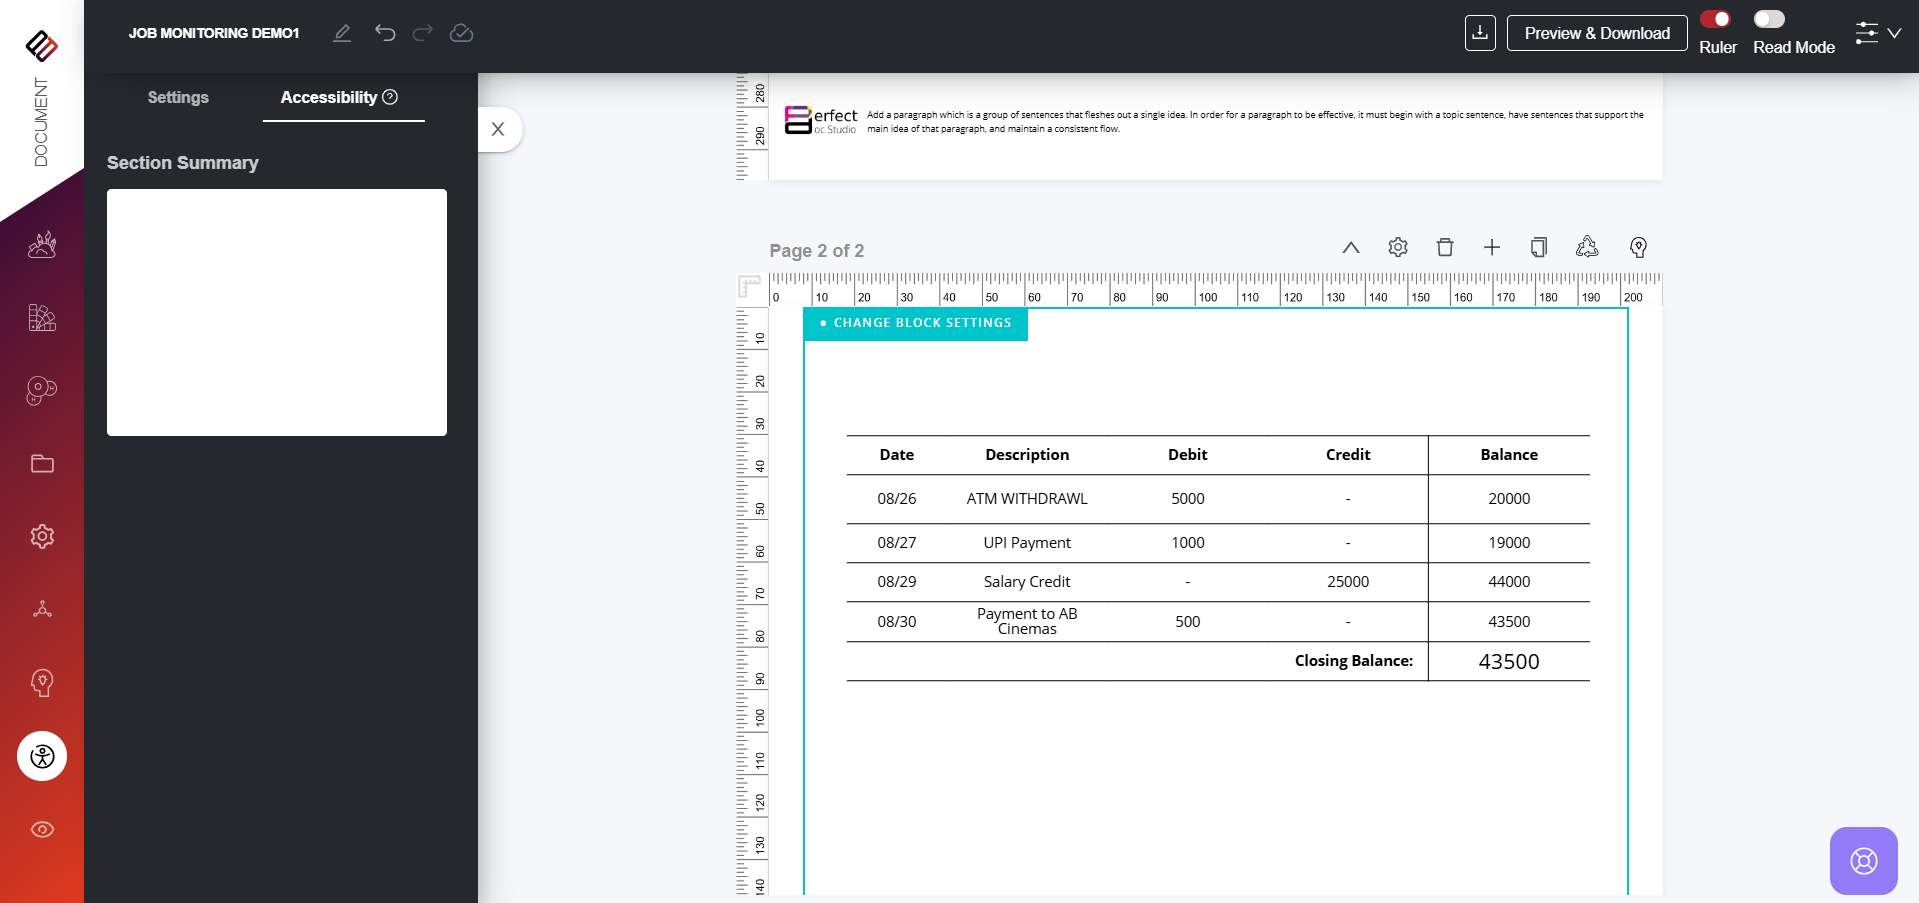The image size is (1919, 903).
Task: Collapse page 2 using up chevron
Action: coord(1351,247)
